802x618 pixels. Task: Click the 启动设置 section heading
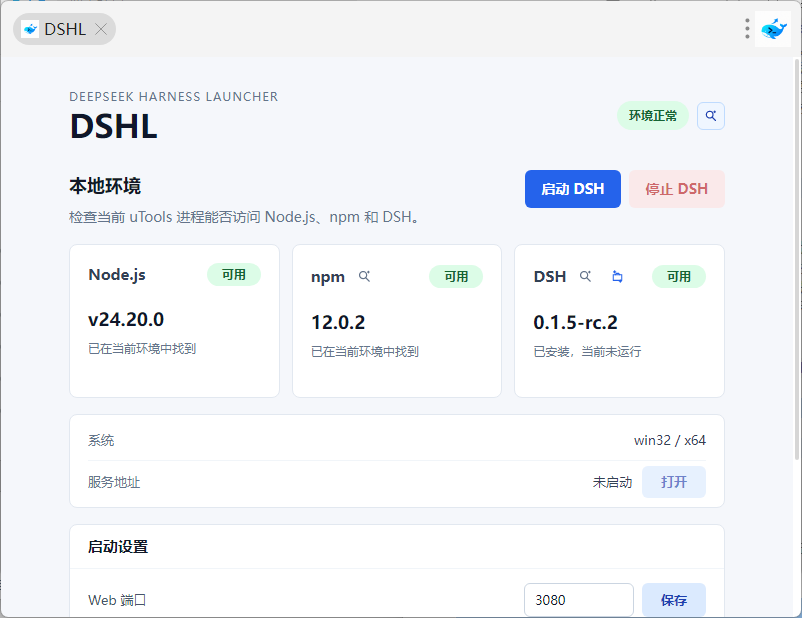pyautogui.click(x=118, y=547)
